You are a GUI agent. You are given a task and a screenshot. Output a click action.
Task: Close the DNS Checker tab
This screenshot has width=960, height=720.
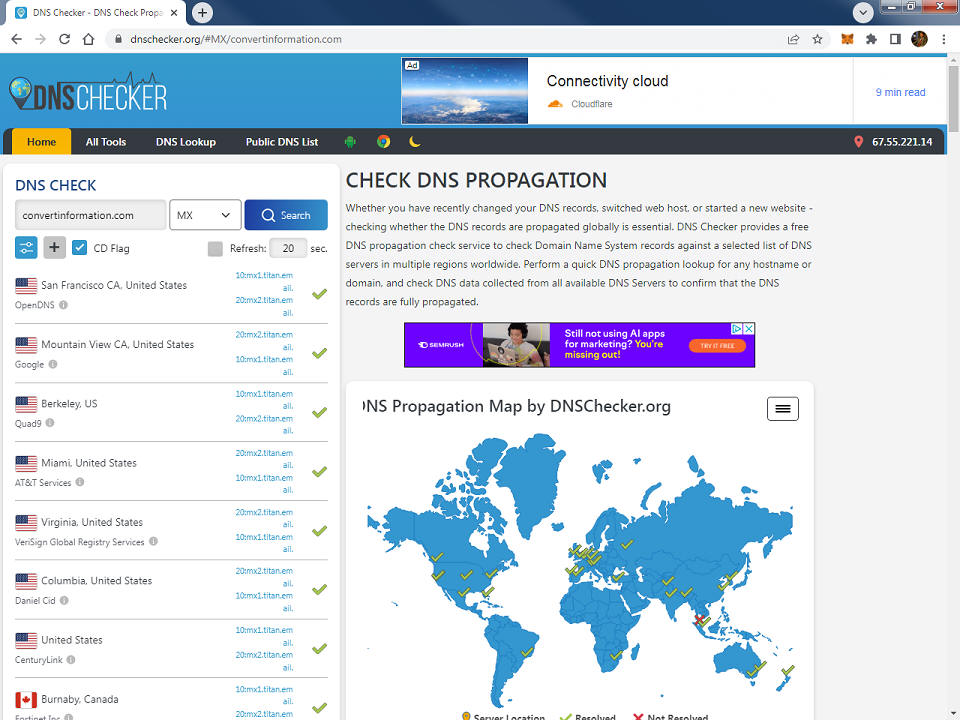(174, 12)
